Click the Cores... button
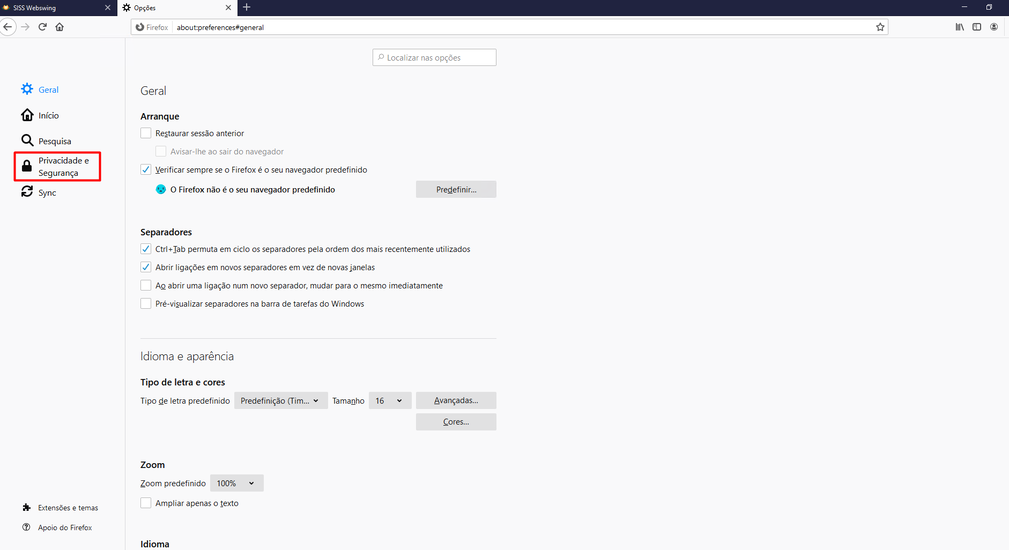Screen dimensions: 1009x550 click(456, 422)
